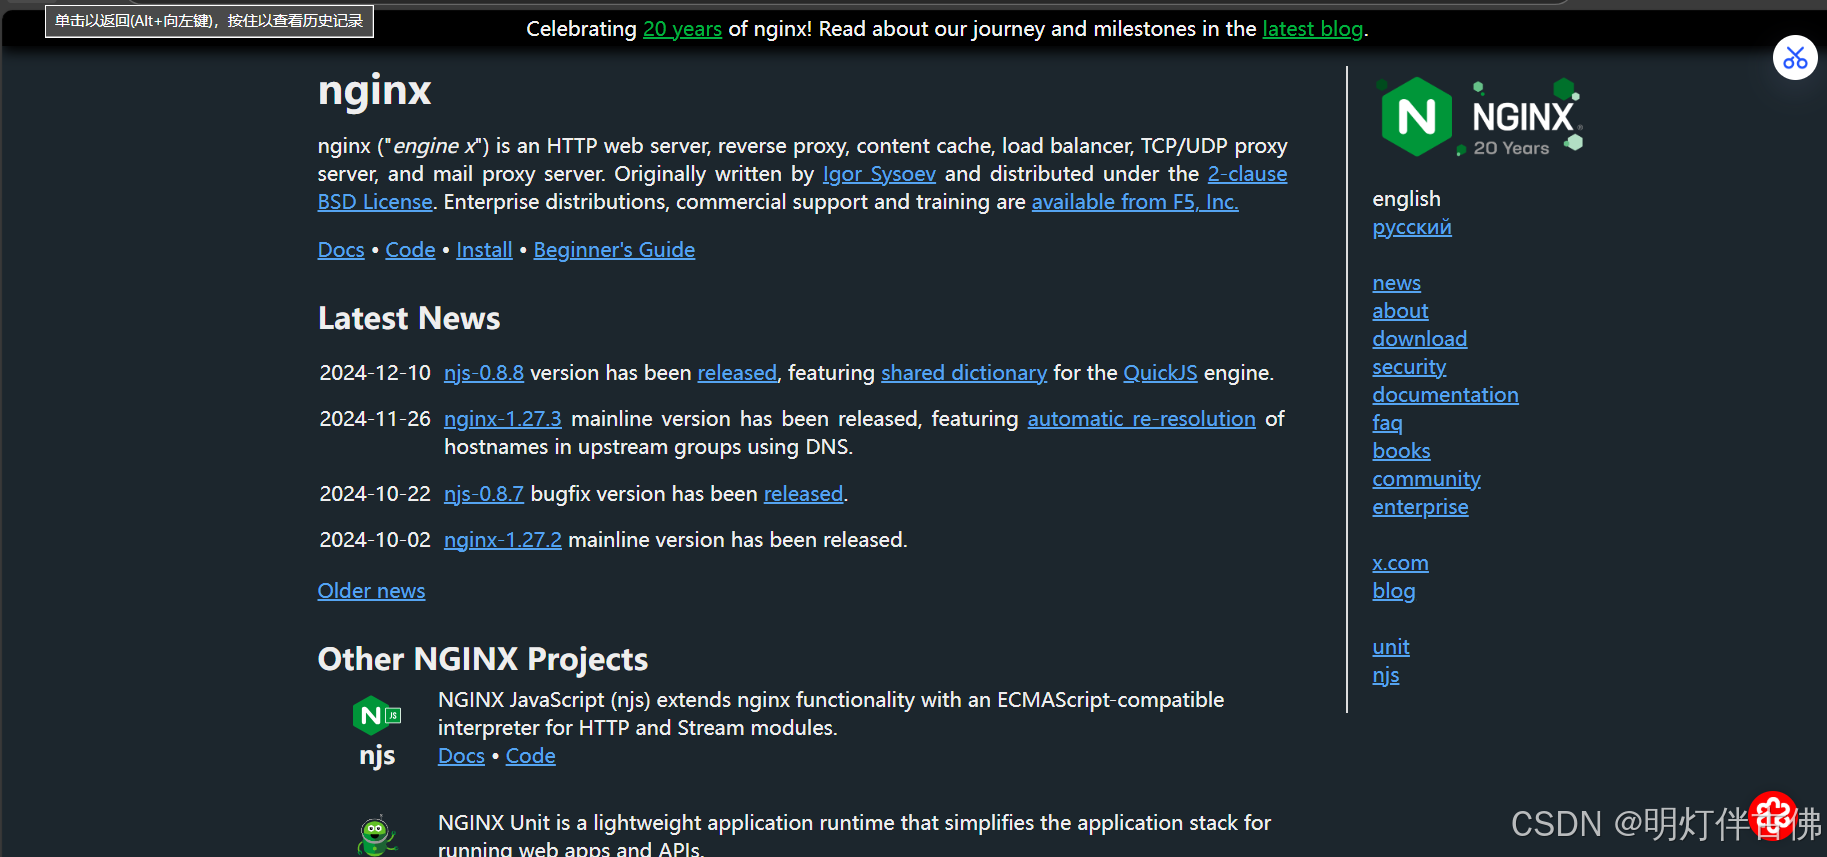Follow 'available from F5, Inc.' link
Screen dimensions: 1827x857
pos(1135,202)
